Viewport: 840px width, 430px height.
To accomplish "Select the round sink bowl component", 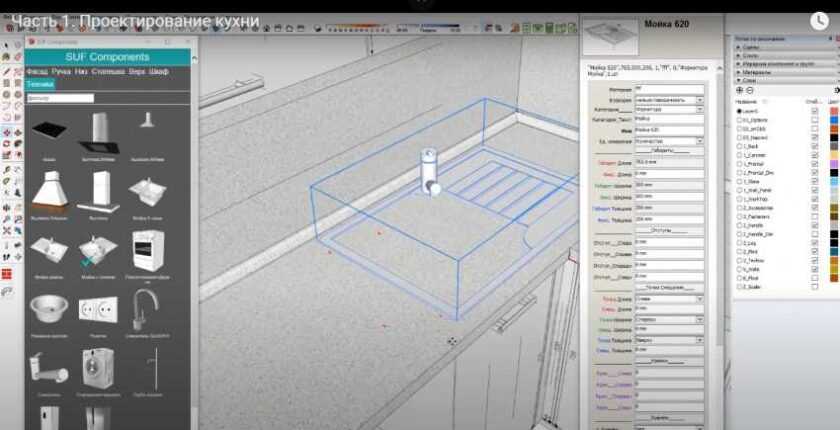I will 49,309.
